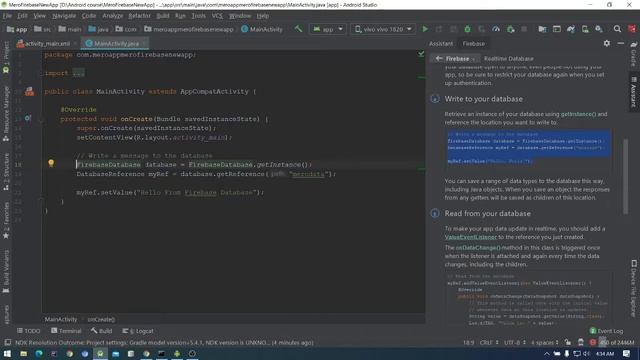This screenshot has width=640, height=360.
Task: Open the Android profiler gauge icon
Action: coord(496,29)
